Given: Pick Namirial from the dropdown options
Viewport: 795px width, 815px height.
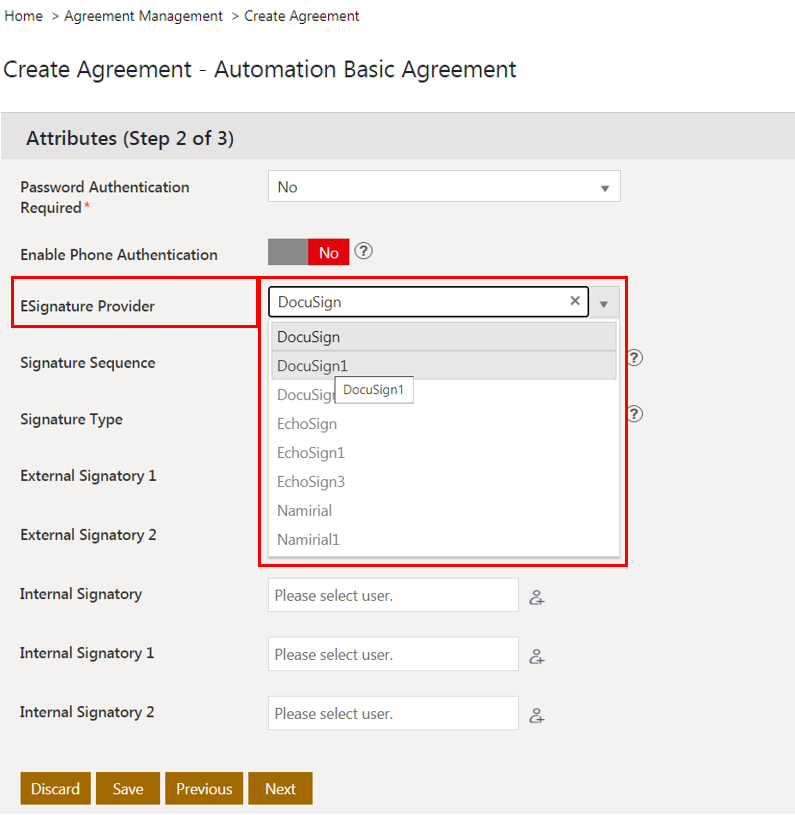Looking at the screenshot, I should 304,511.
